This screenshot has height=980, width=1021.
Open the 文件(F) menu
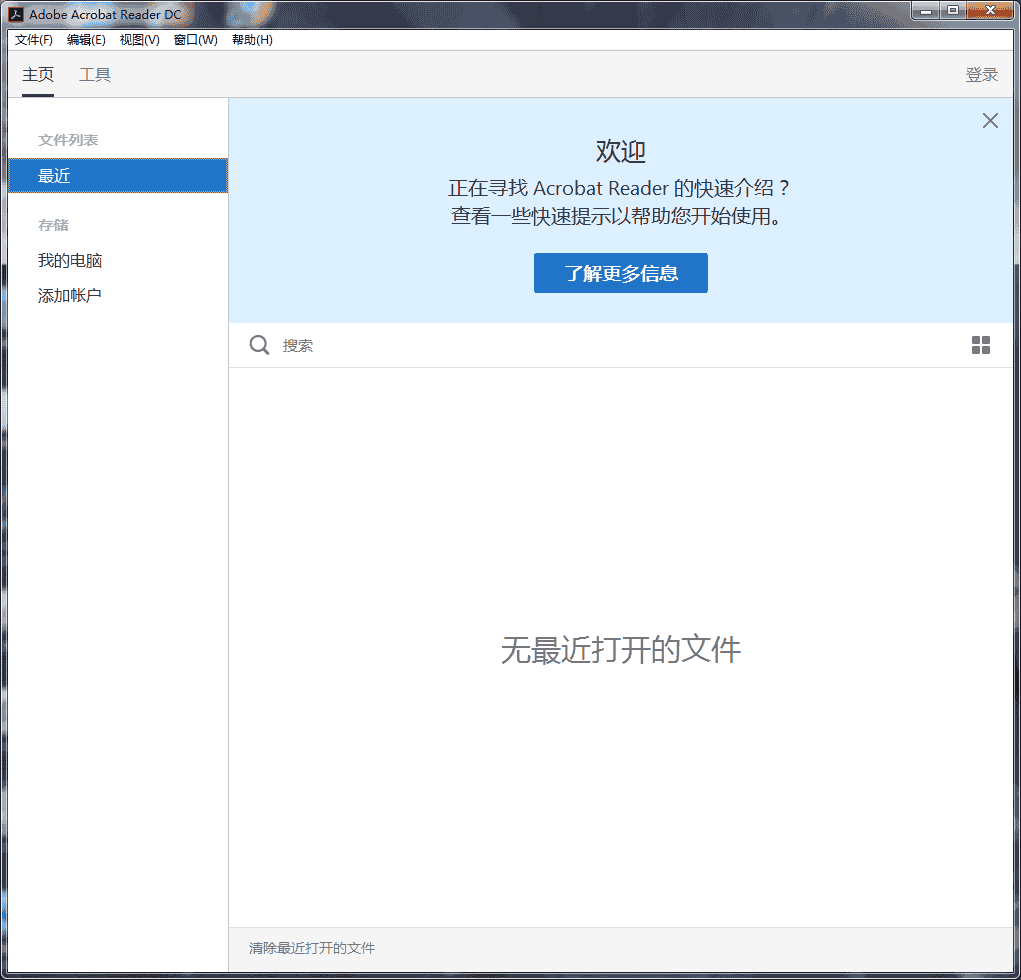(34, 40)
